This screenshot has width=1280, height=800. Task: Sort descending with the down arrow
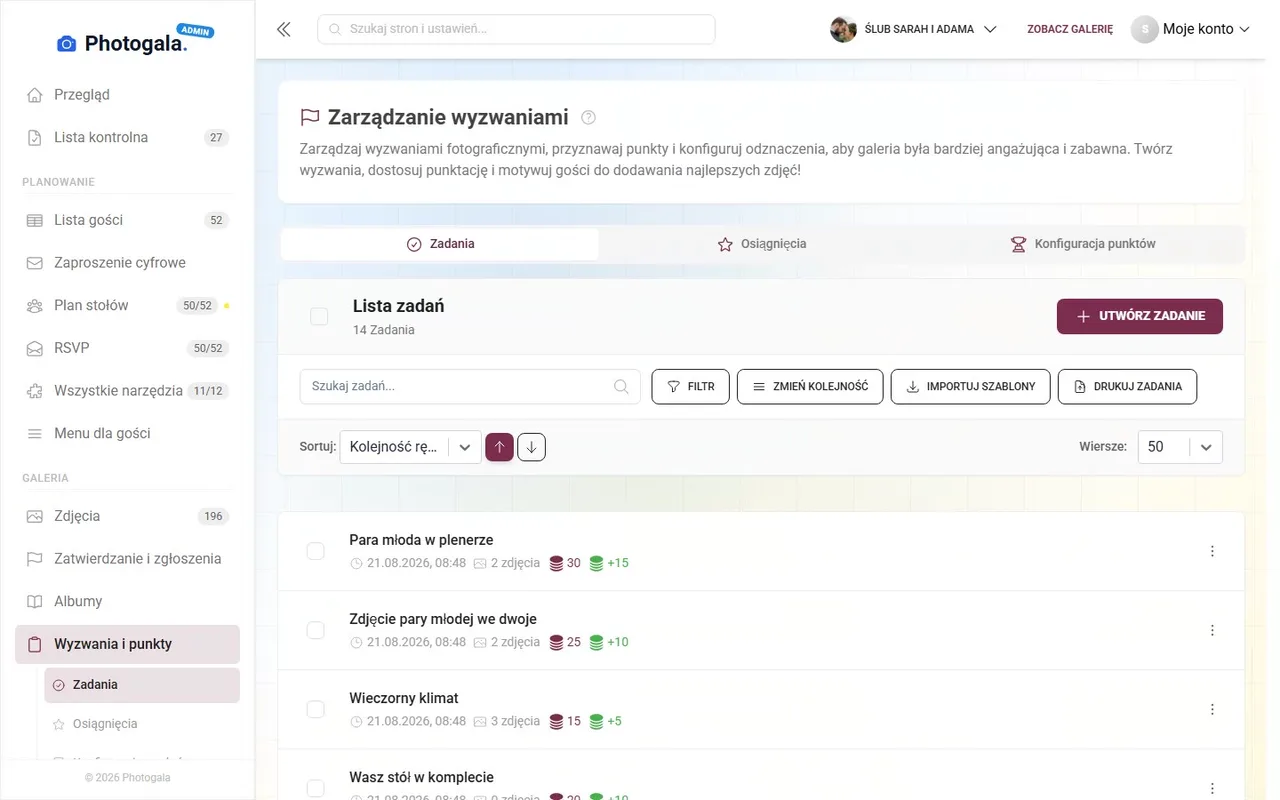[531, 447]
